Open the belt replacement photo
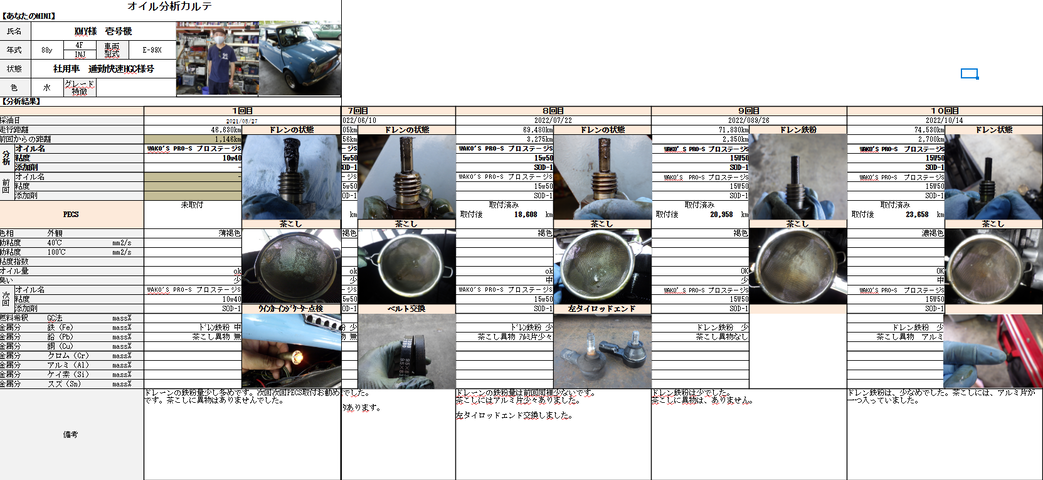Screen dimensions: 1043x480 click(x=406, y=350)
